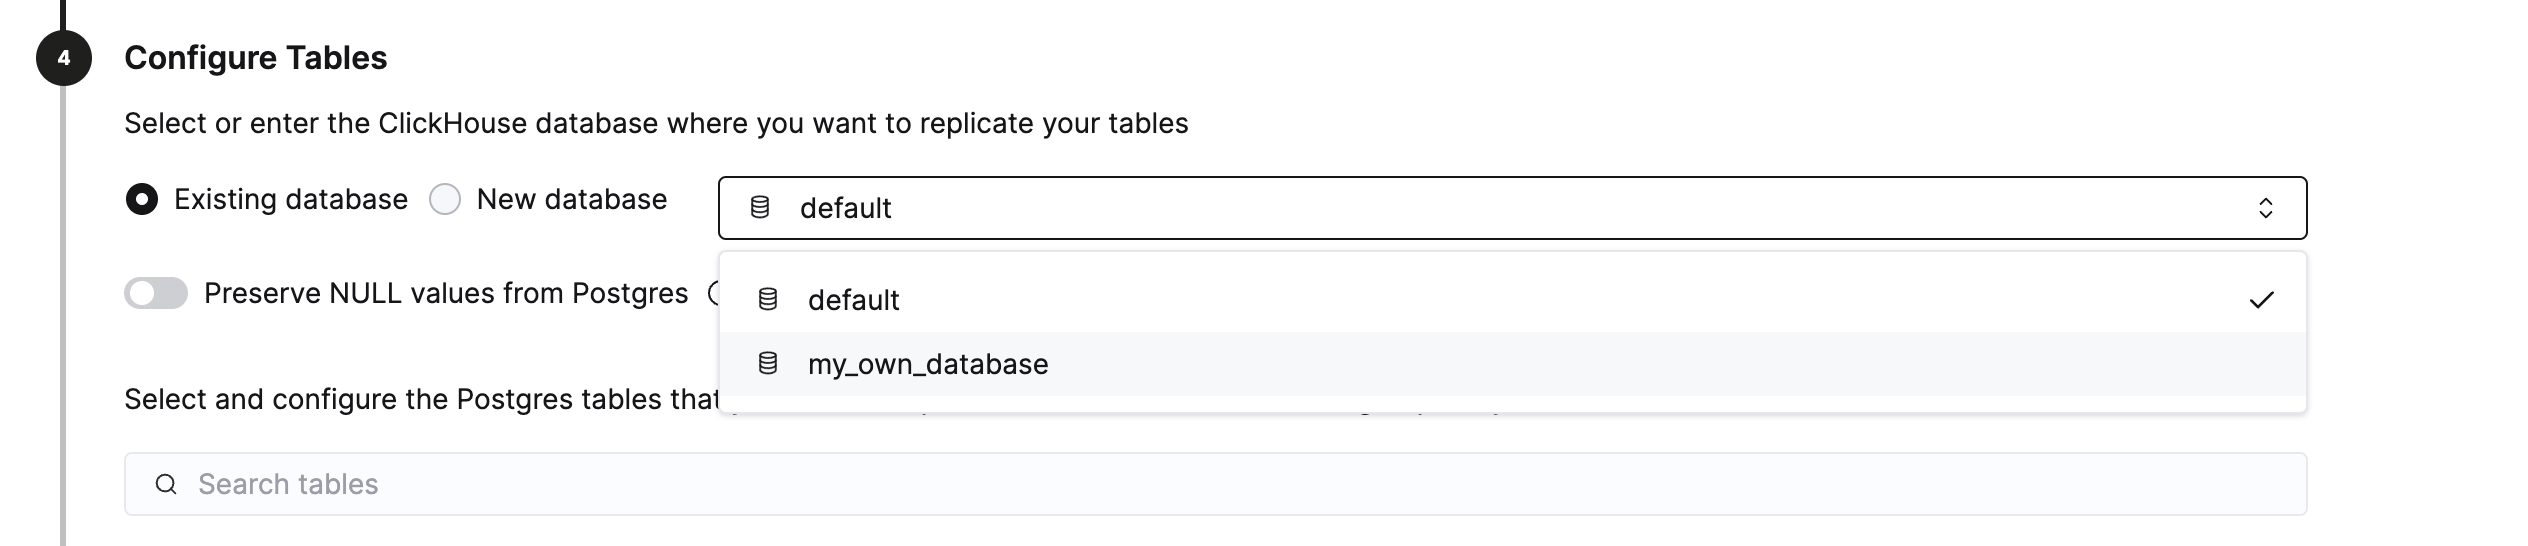This screenshot has width=2528, height=546.
Task: Choose the default database from the list
Action: tap(854, 300)
